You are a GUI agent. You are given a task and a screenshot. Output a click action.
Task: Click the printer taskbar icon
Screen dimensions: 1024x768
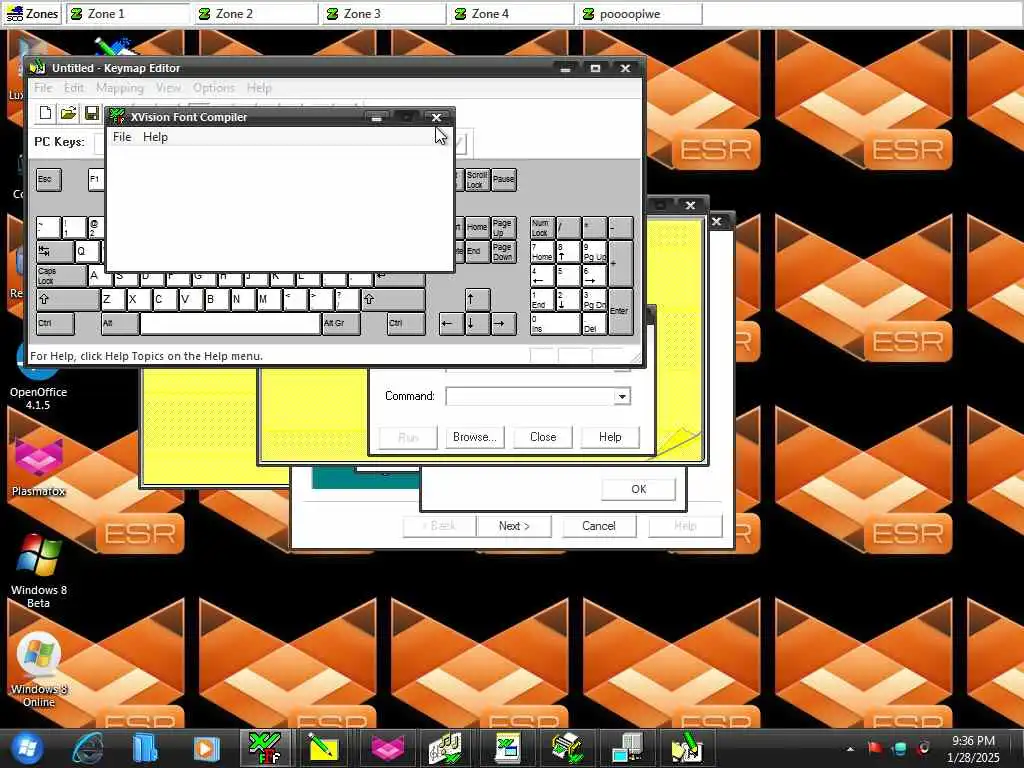pos(567,748)
